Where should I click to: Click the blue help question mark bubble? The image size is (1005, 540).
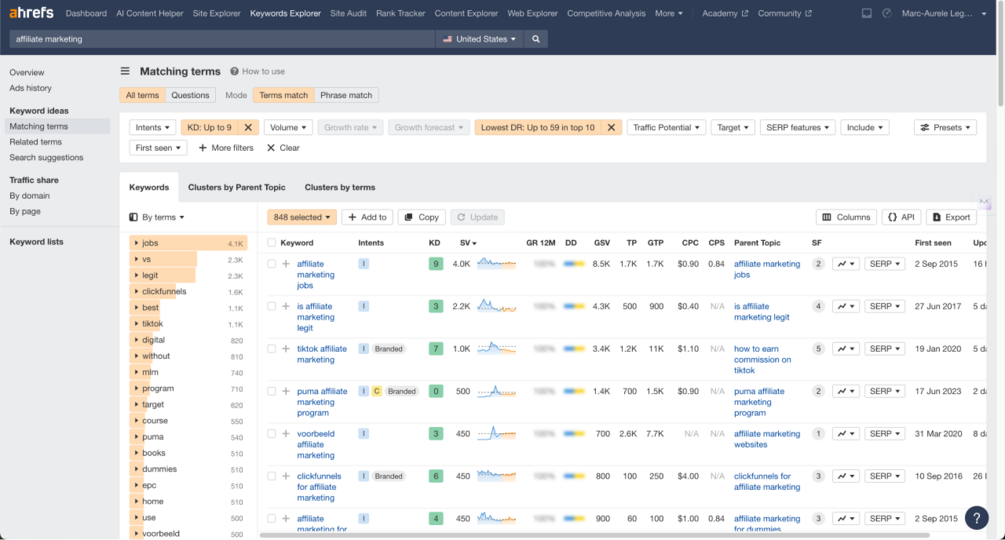pos(976,518)
